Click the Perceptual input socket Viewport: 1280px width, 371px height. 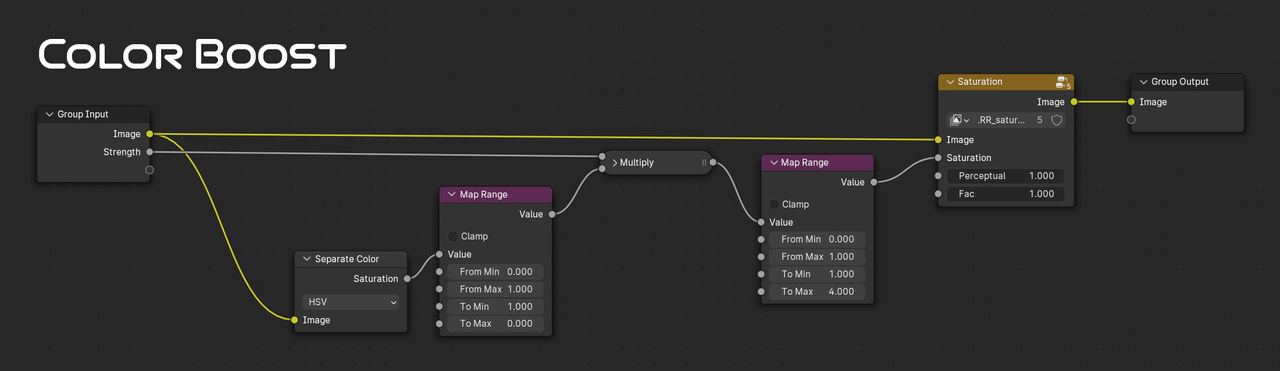(938, 176)
